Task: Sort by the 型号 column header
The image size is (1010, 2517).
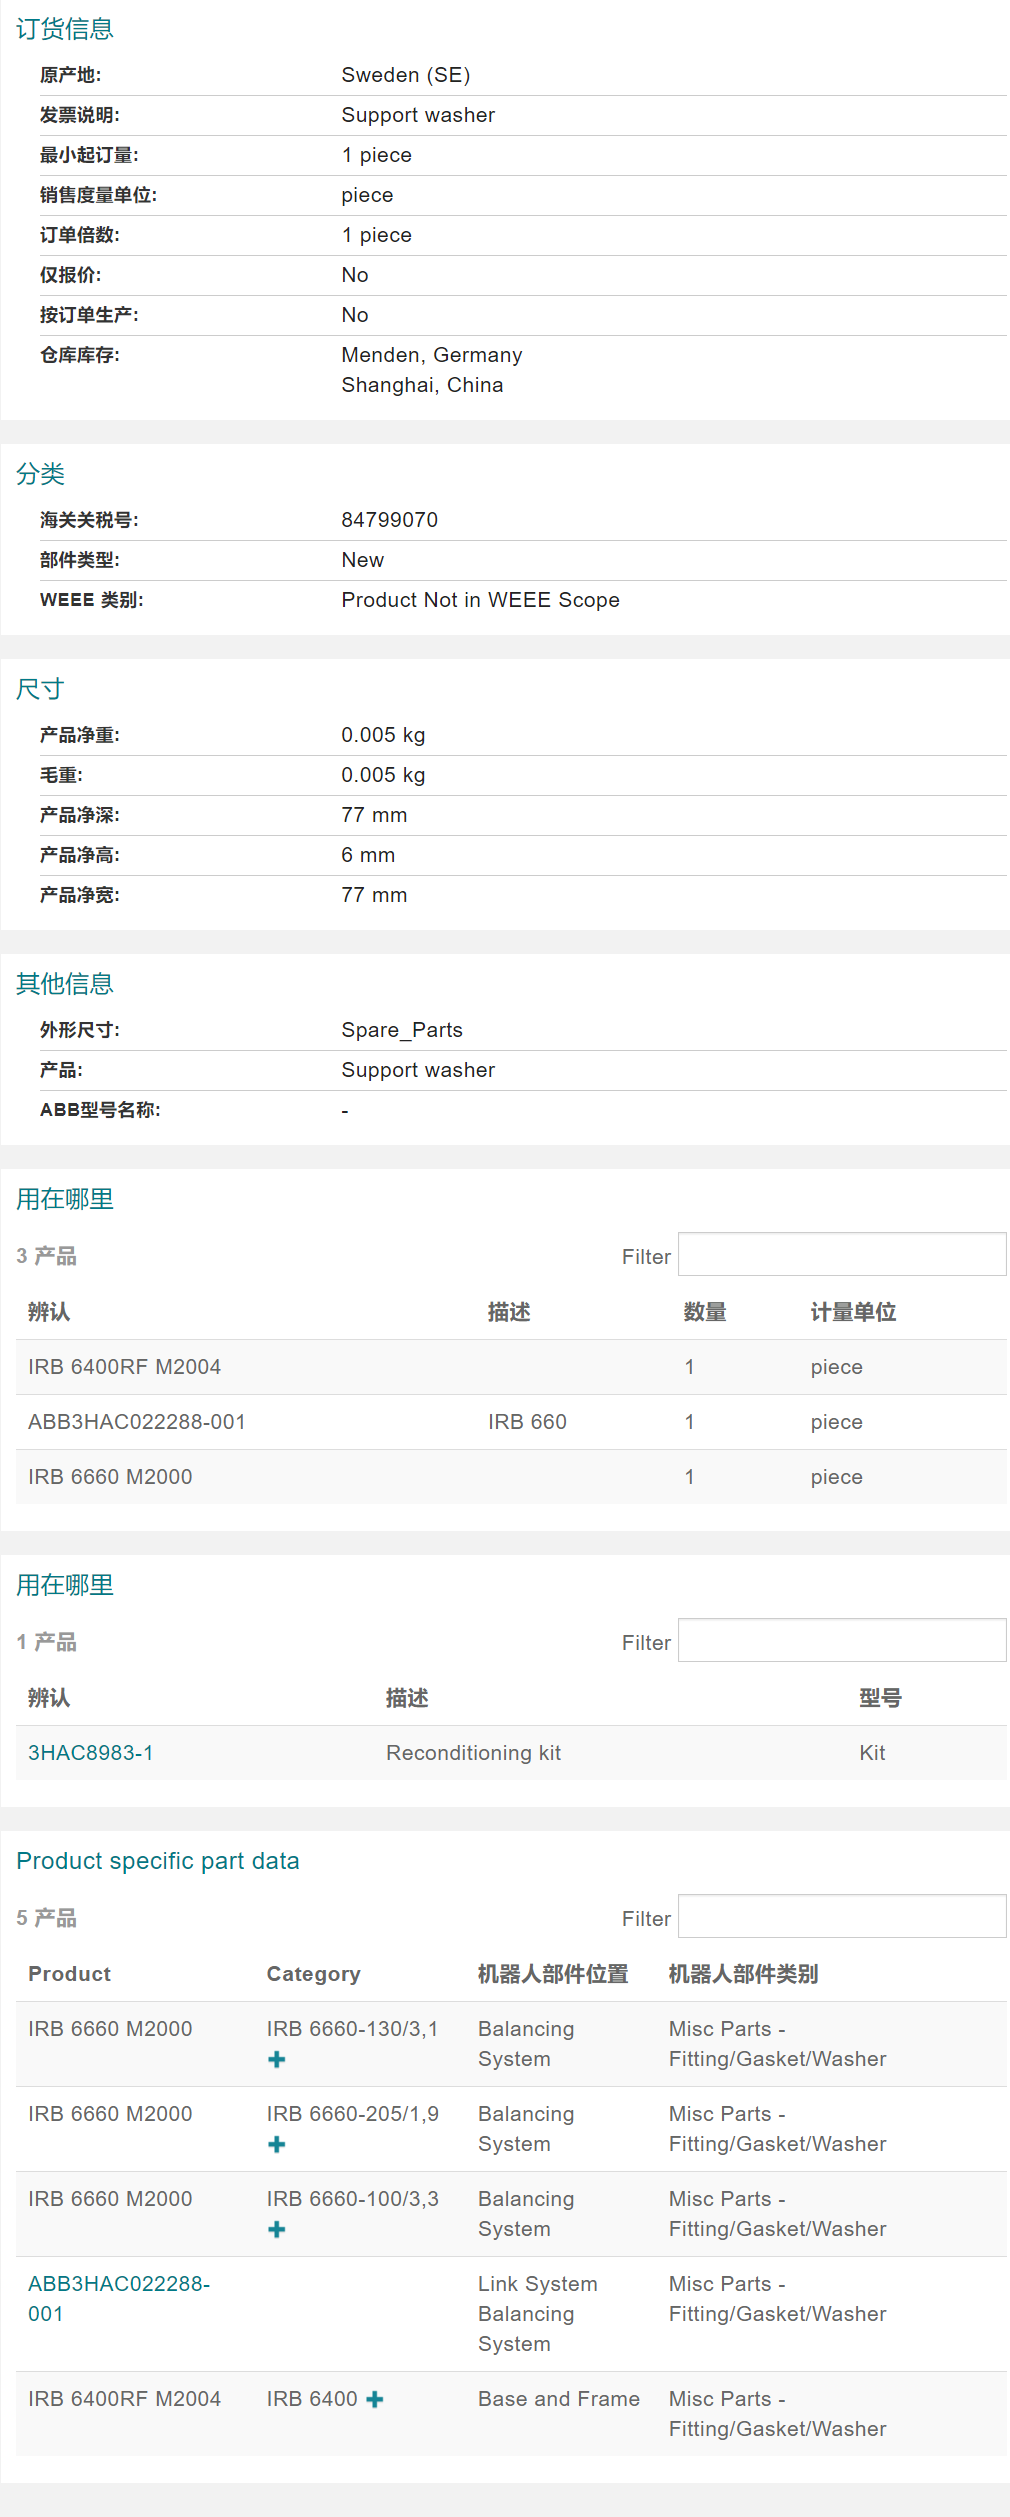Action: tap(880, 1698)
